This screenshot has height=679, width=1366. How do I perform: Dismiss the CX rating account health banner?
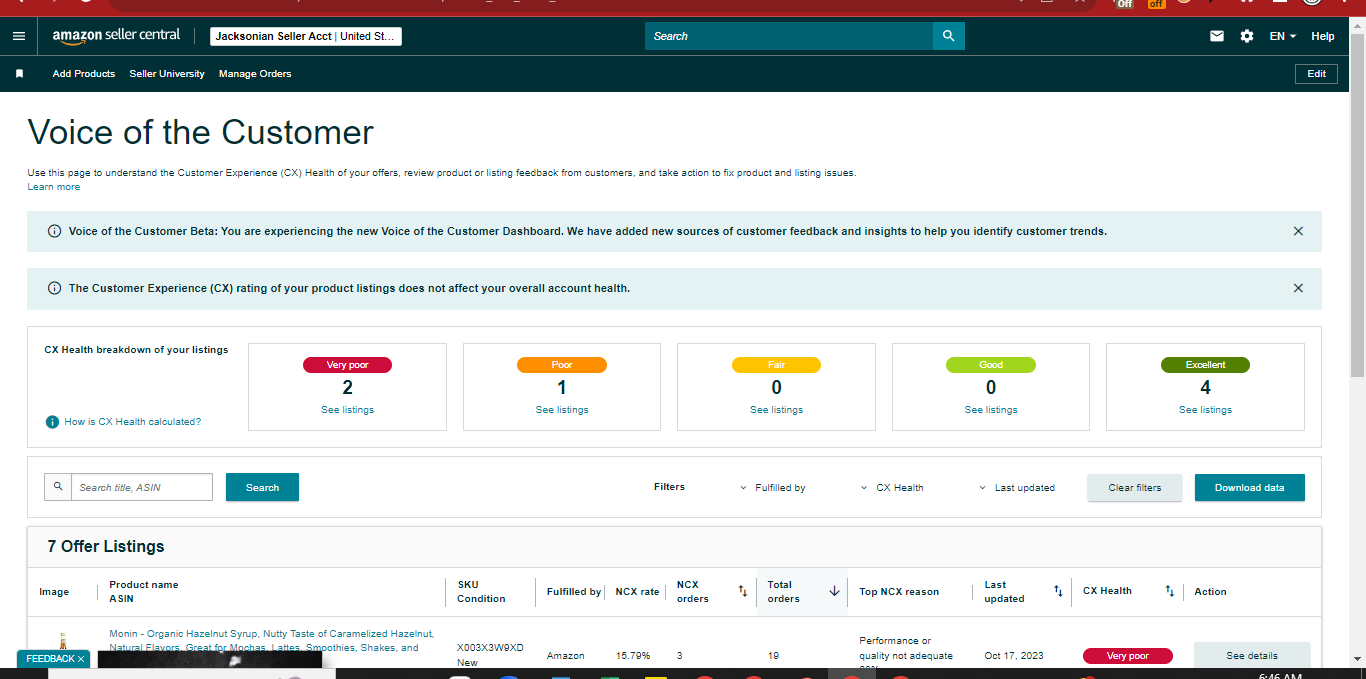click(1298, 288)
